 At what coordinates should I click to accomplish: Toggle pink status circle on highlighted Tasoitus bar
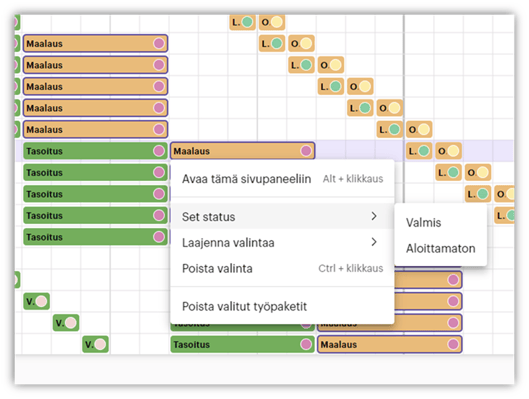159,151
